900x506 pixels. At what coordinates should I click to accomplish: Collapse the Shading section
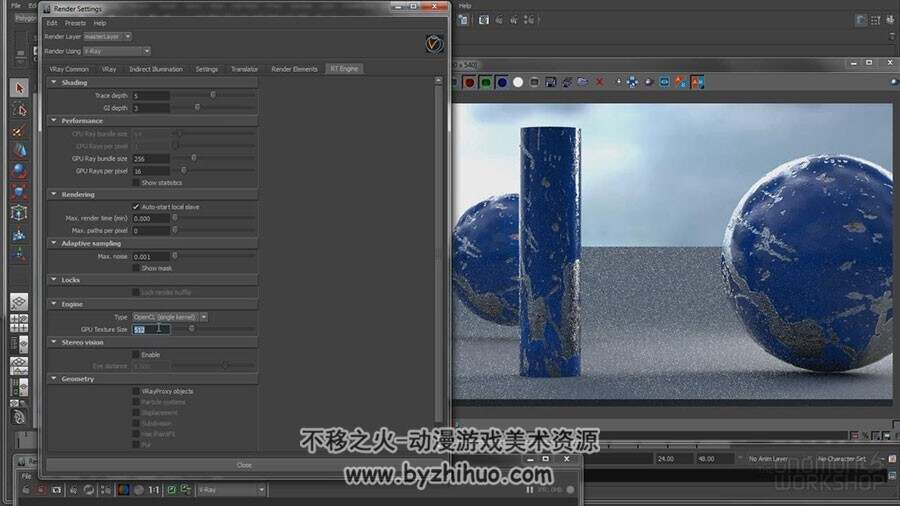pos(54,82)
